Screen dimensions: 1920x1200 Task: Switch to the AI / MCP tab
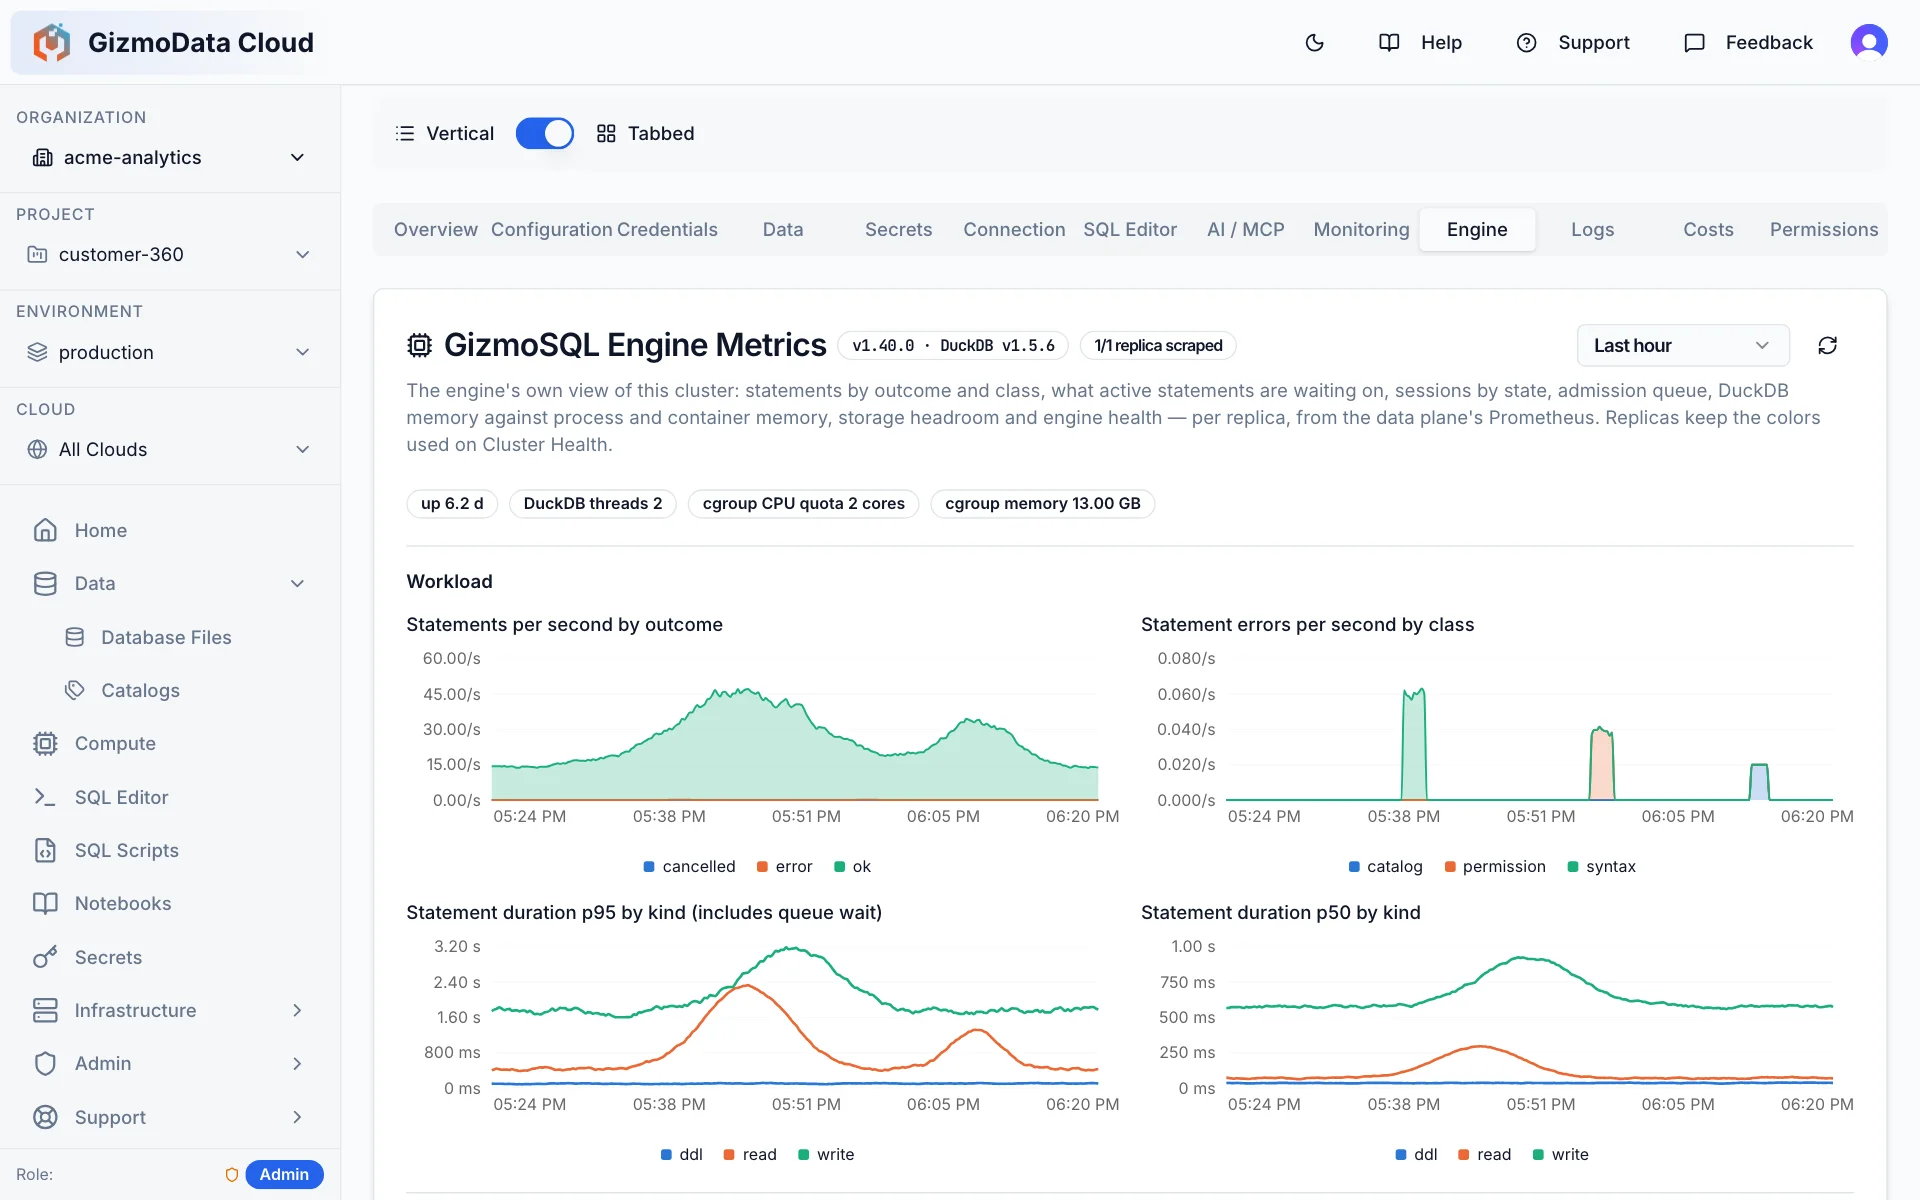tap(1246, 229)
